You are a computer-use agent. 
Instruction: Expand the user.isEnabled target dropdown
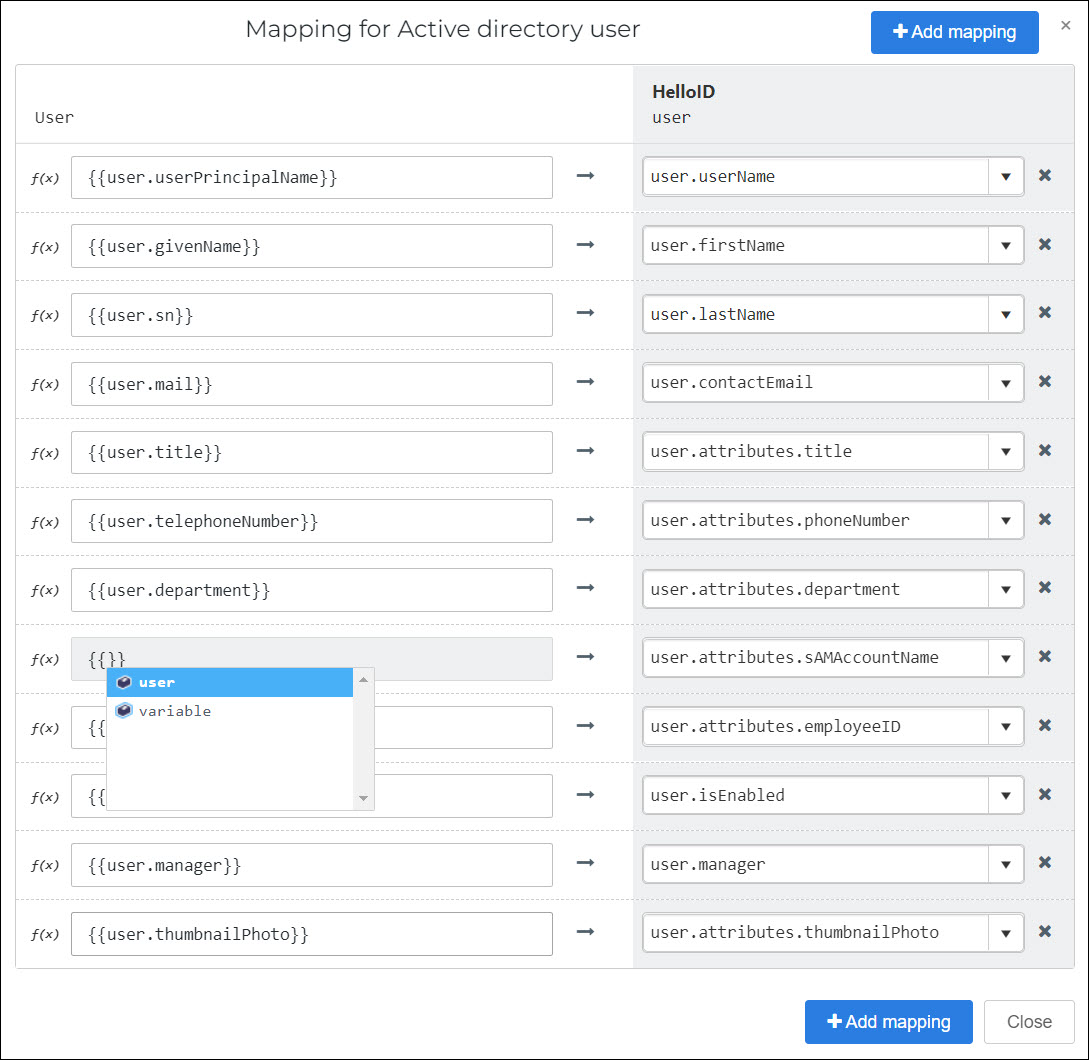point(1006,795)
